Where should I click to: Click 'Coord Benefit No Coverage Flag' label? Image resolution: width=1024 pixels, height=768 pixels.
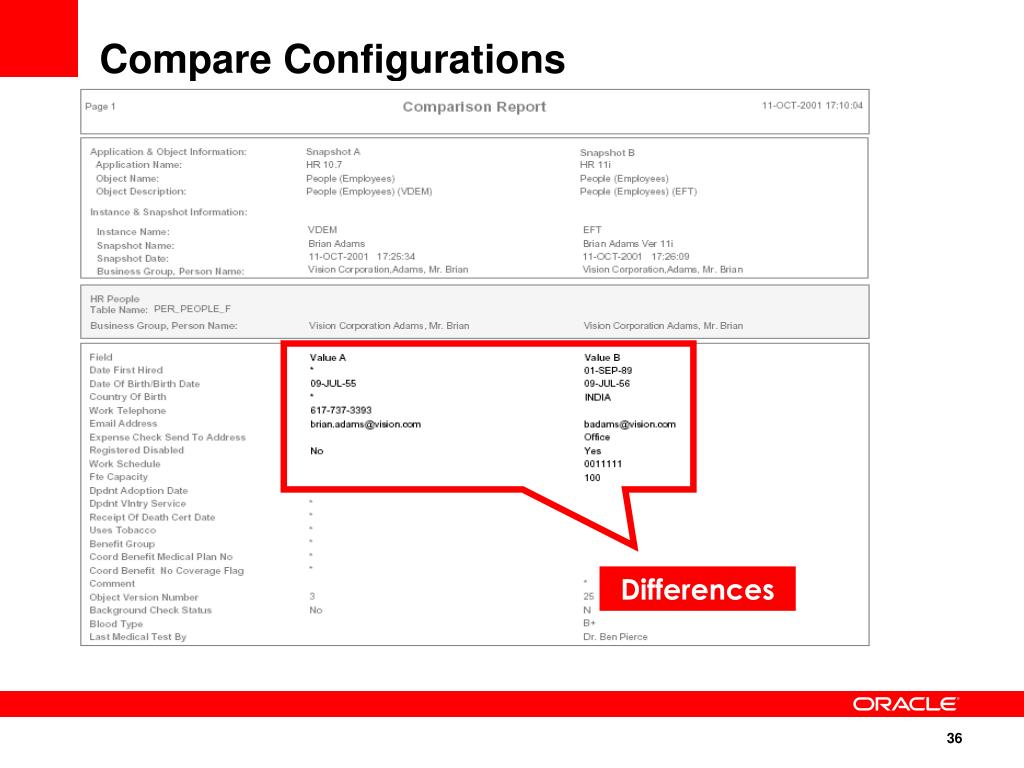167,571
